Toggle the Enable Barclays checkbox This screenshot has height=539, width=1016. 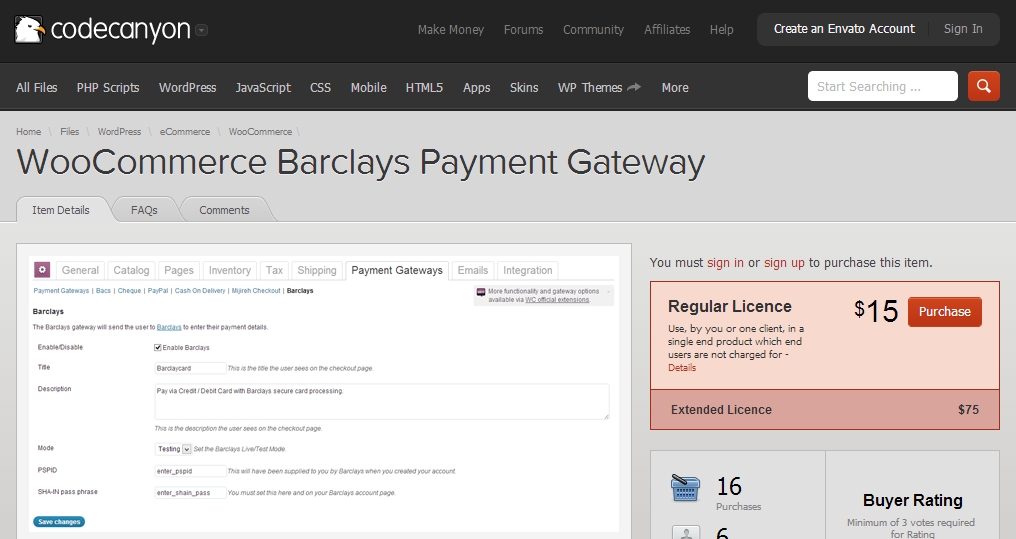pyautogui.click(x=157, y=347)
